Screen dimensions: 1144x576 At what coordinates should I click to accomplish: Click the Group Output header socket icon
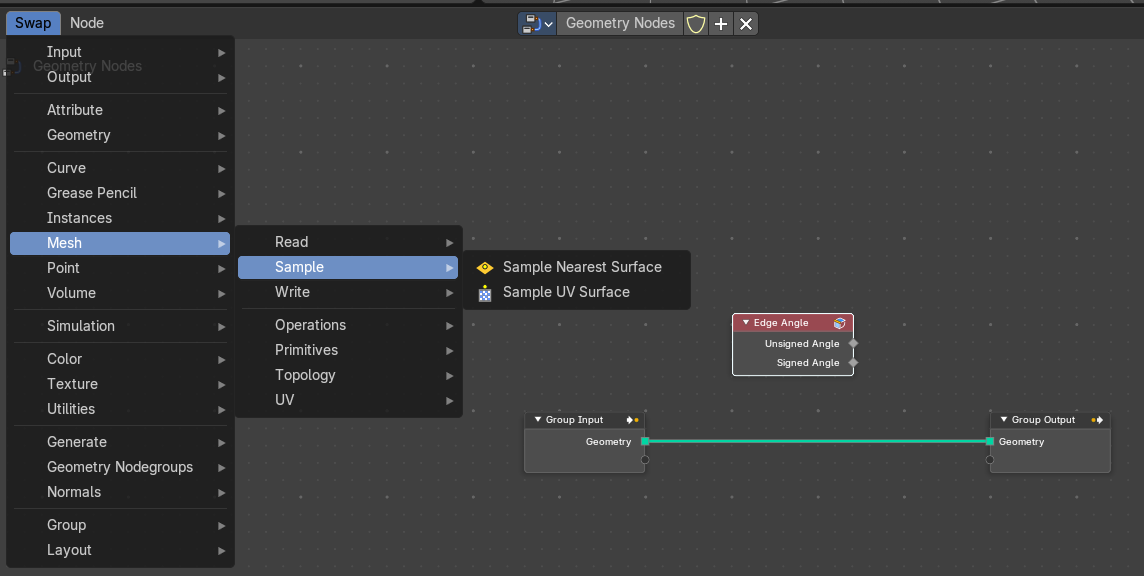pos(1097,420)
